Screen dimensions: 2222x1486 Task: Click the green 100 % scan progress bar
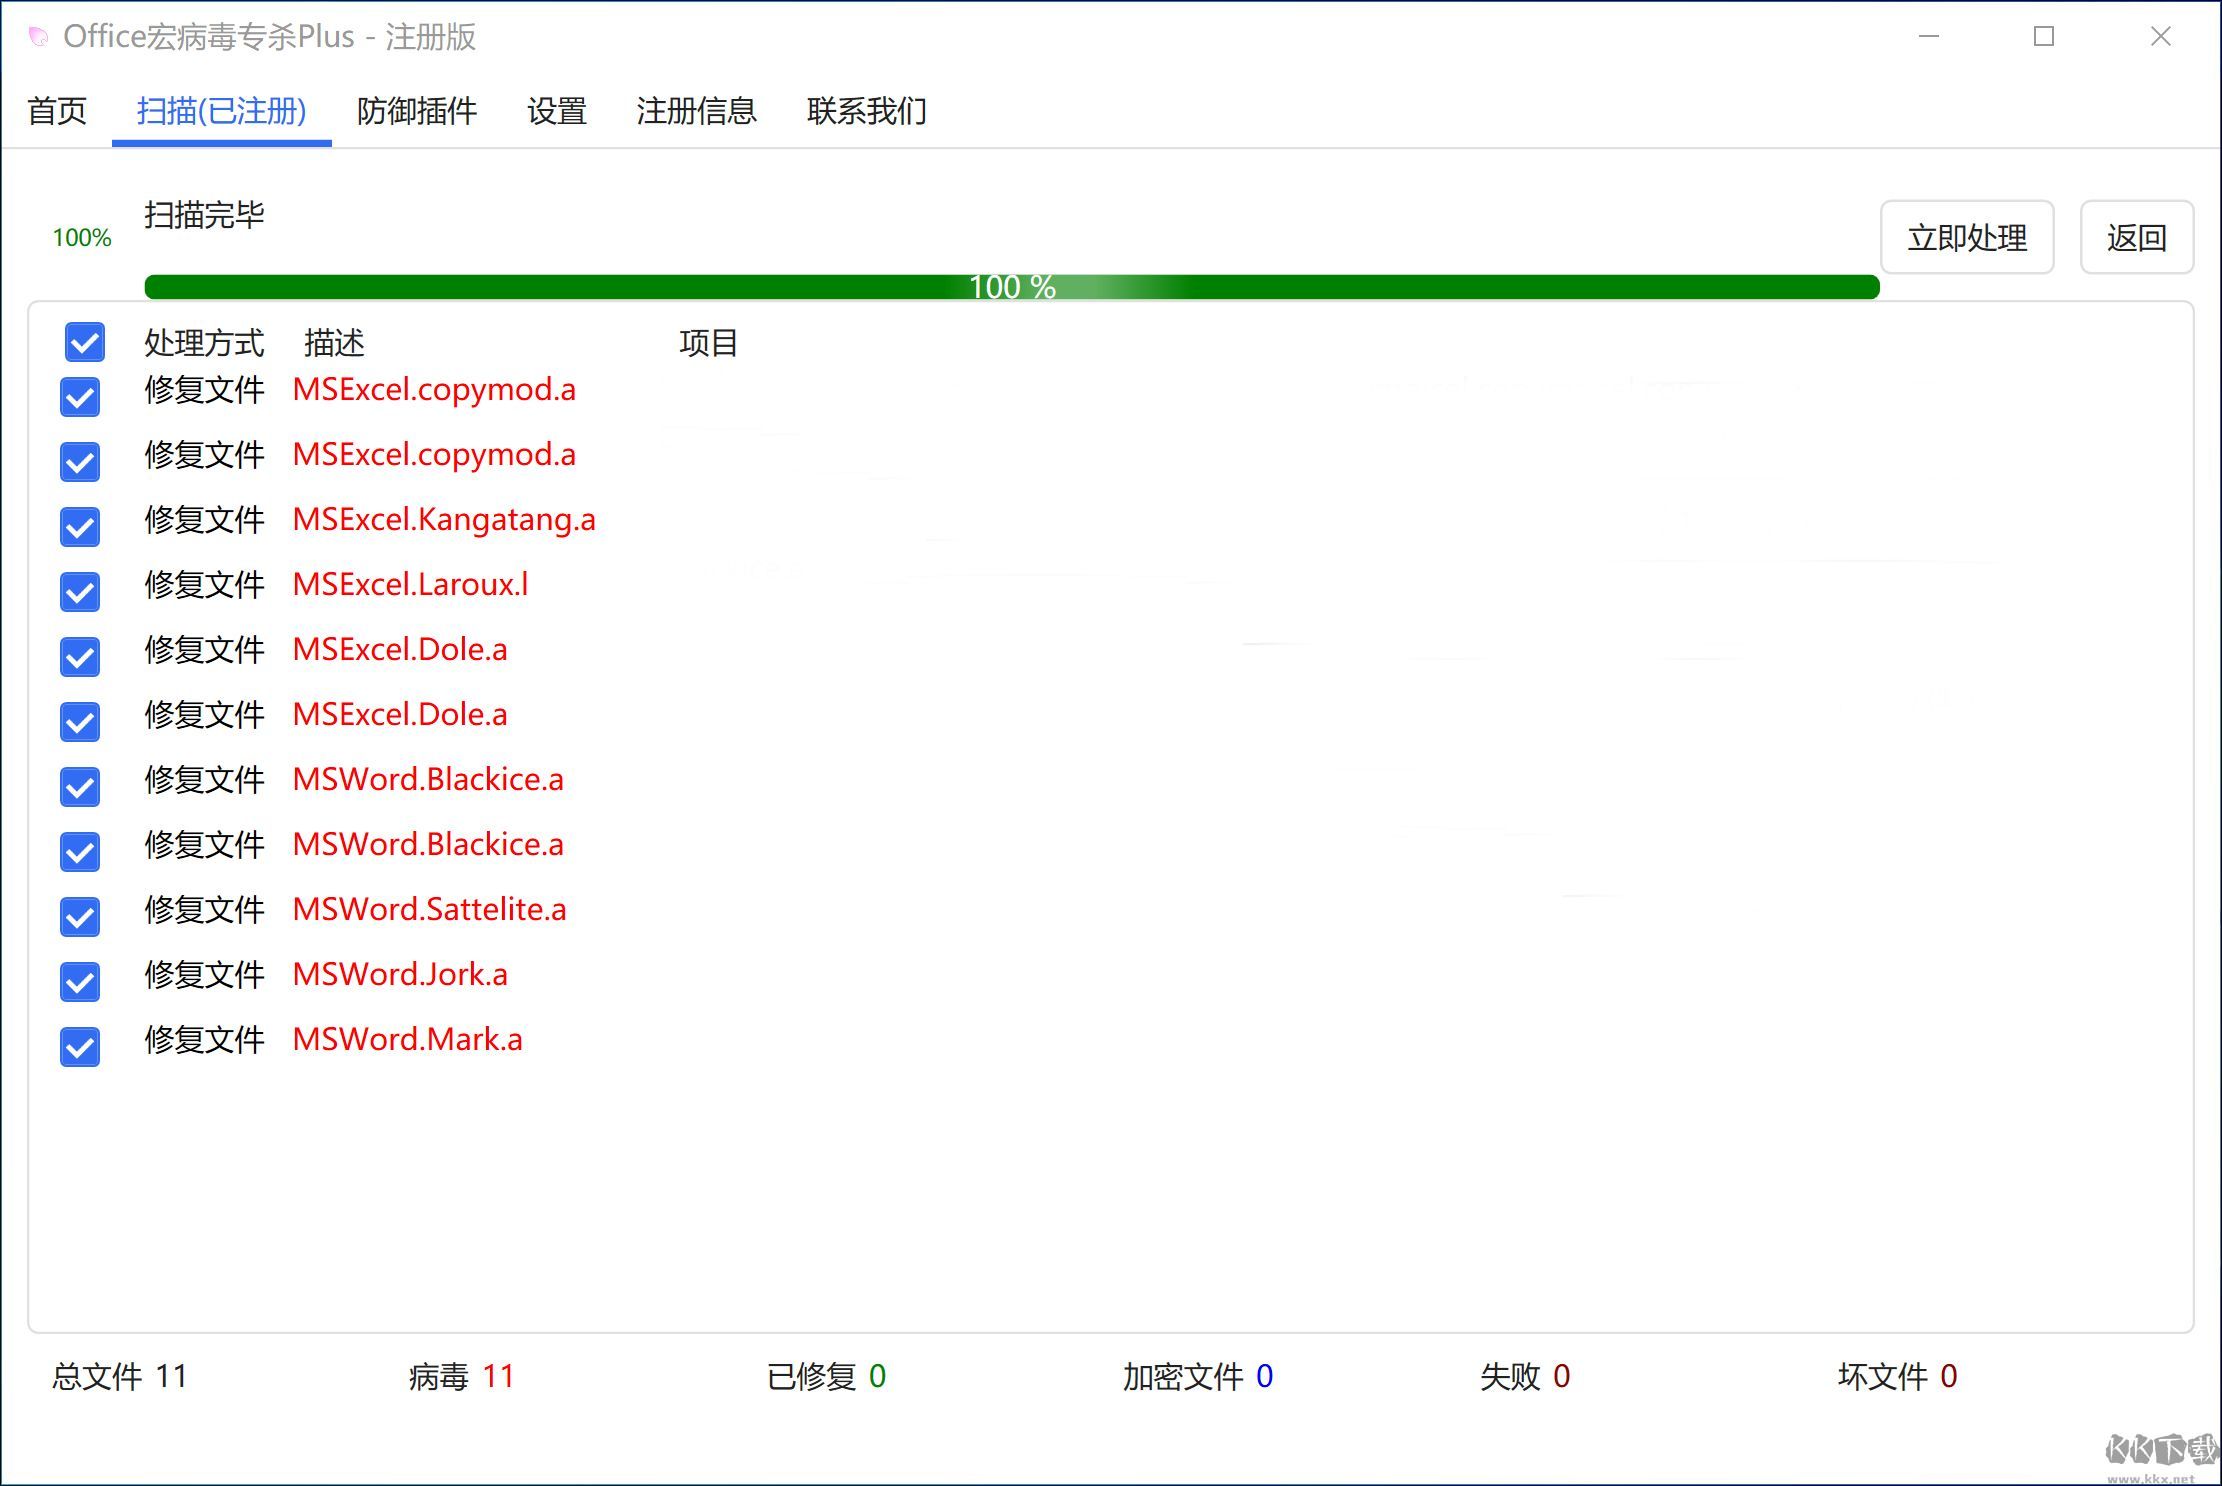[x=1012, y=287]
